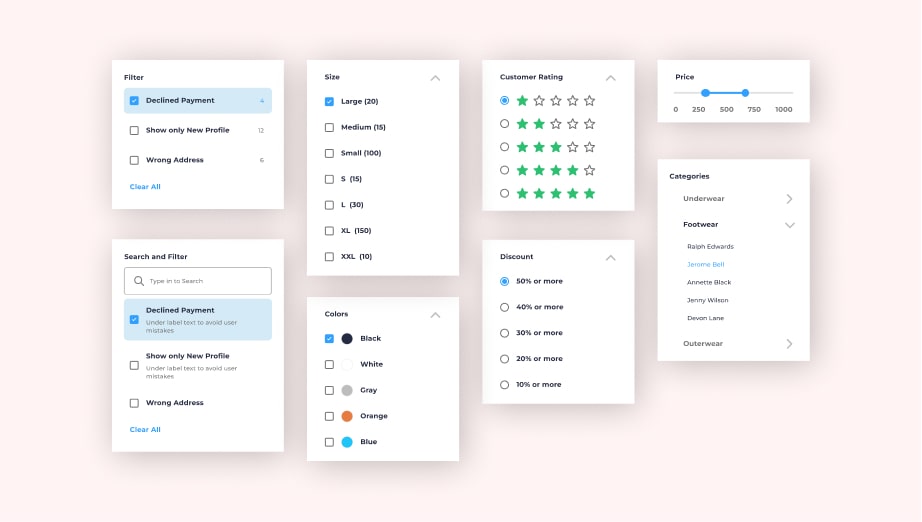The image size is (922, 522).
Task: Select Annette Black under Footwear
Action: tap(709, 282)
